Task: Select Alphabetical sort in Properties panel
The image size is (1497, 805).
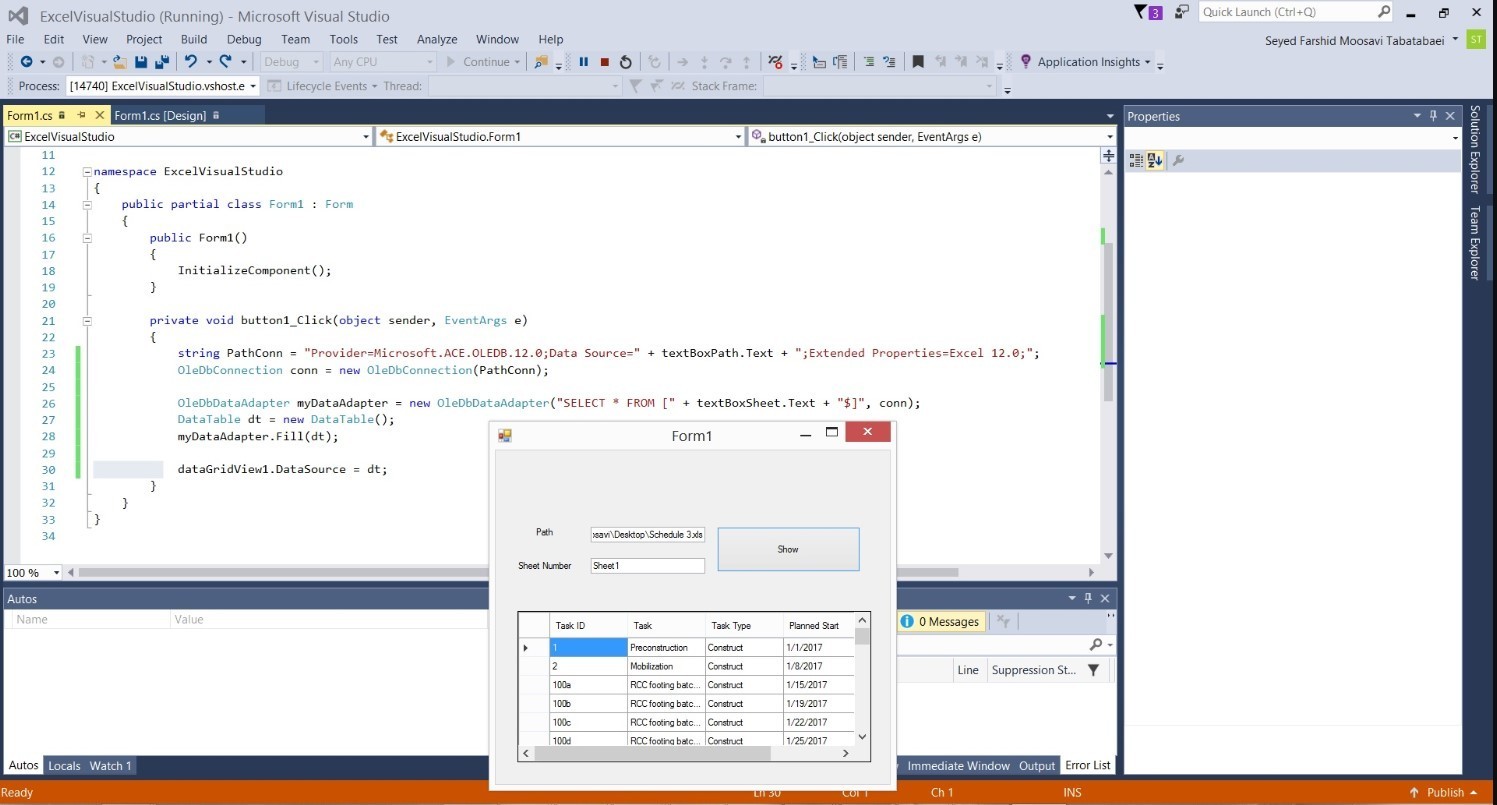Action: click(x=1155, y=160)
